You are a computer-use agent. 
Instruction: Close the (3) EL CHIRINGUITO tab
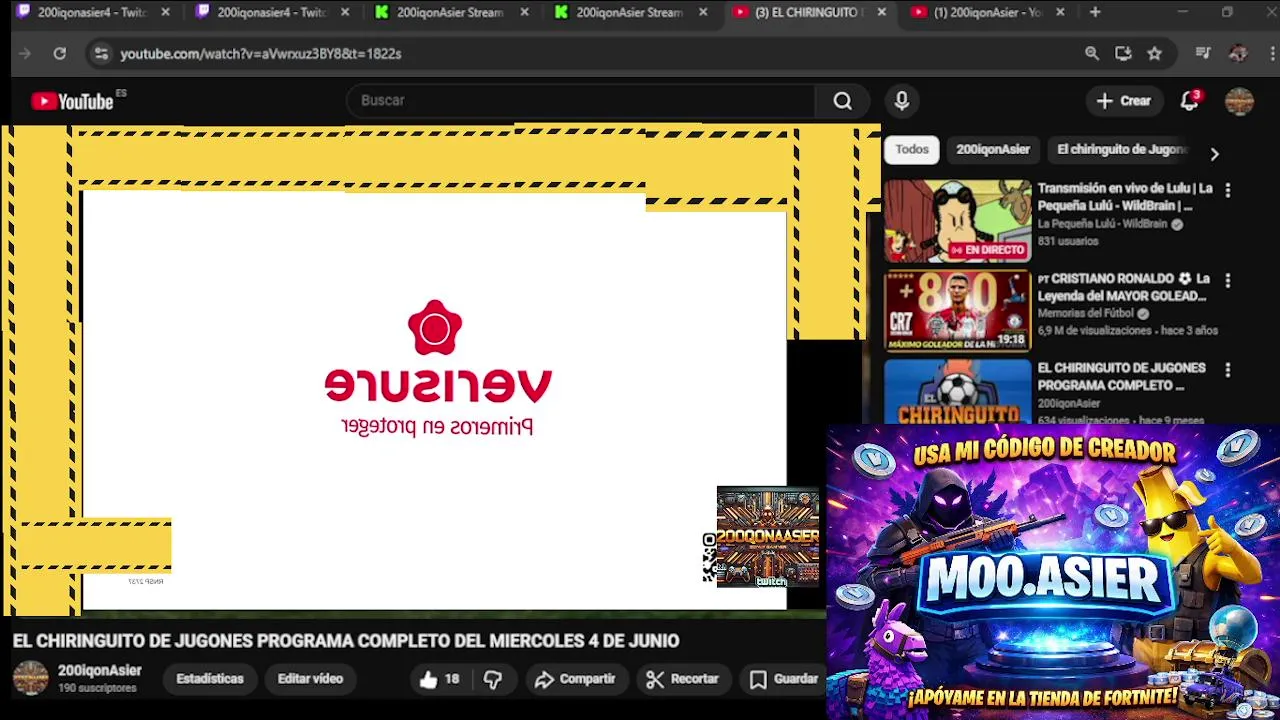coord(881,13)
